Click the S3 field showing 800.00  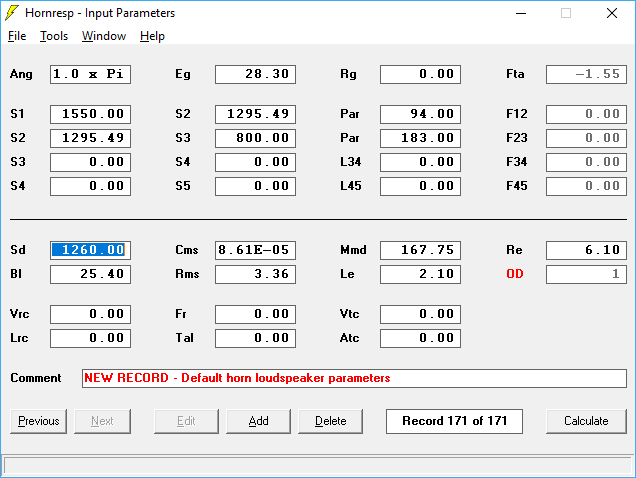coord(256,138)
